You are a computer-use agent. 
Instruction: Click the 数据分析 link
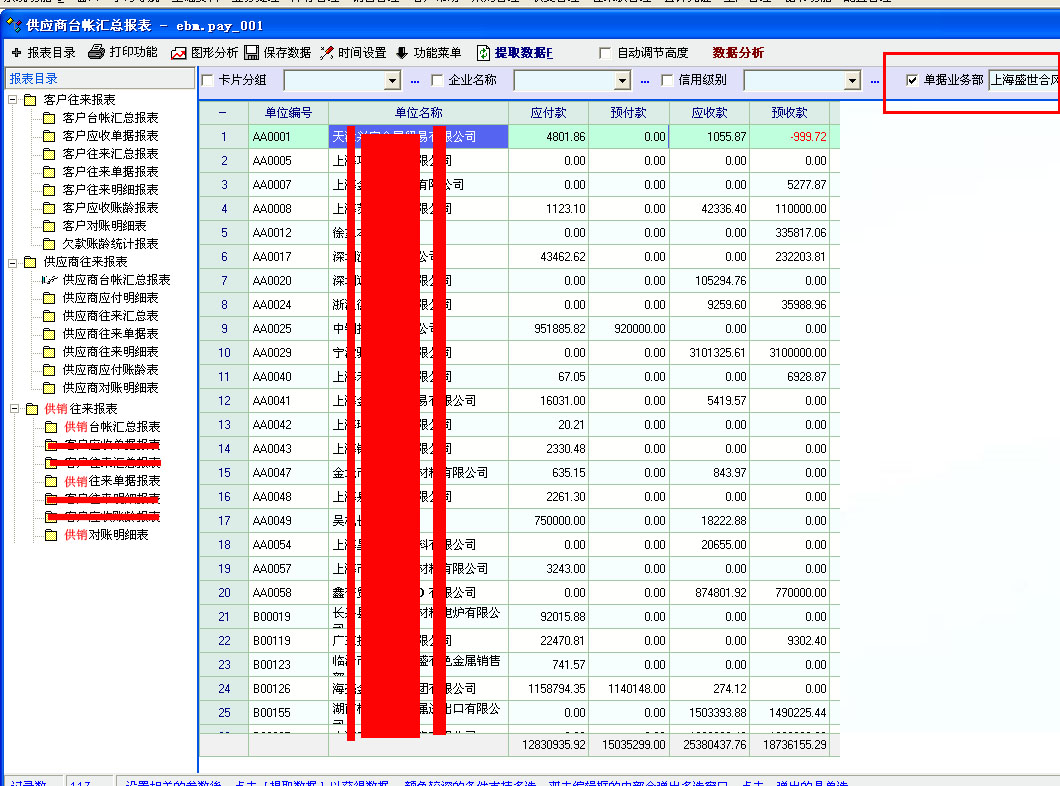click(738, 53)
